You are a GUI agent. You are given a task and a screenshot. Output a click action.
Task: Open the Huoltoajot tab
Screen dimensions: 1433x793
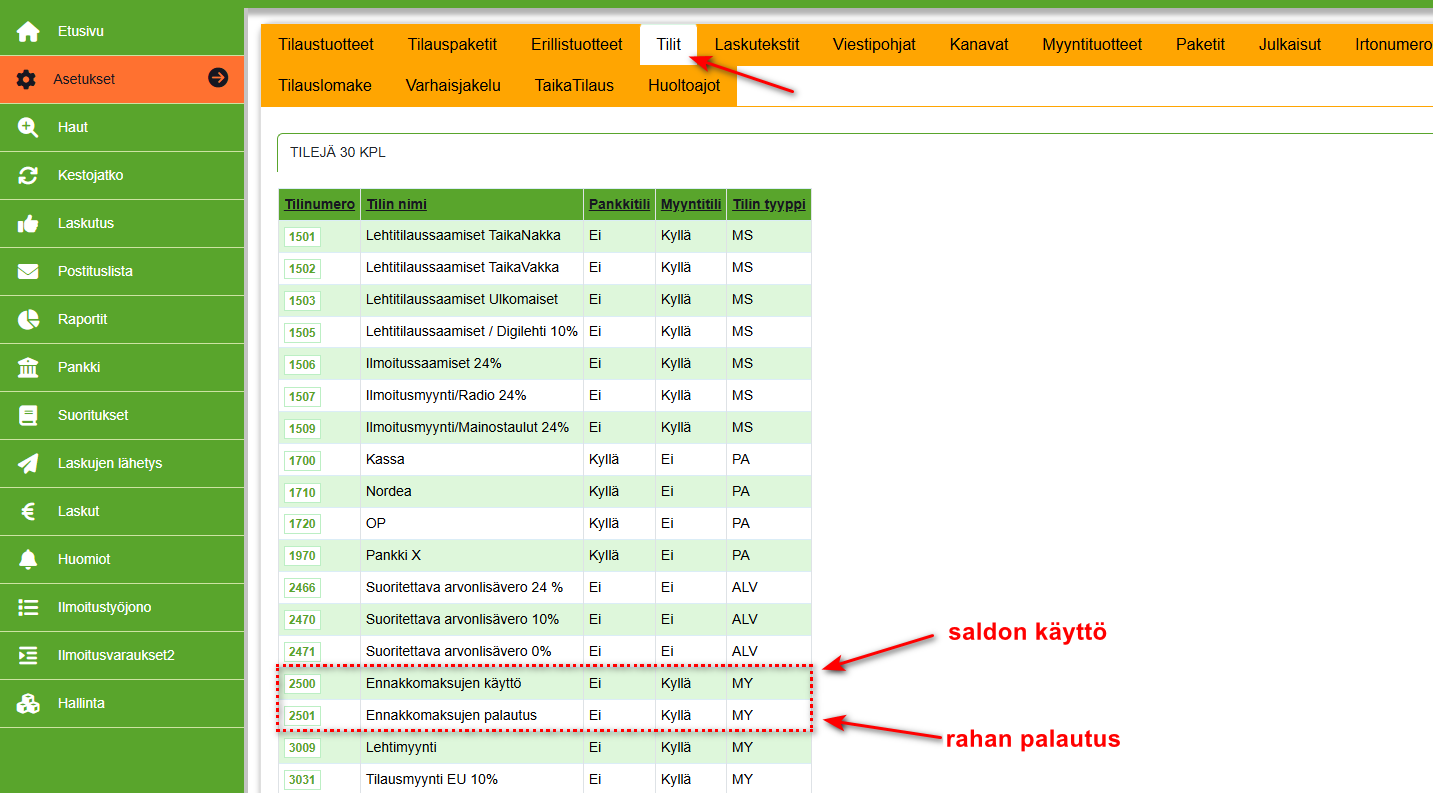pyautogui.click(x=684, y=86)
